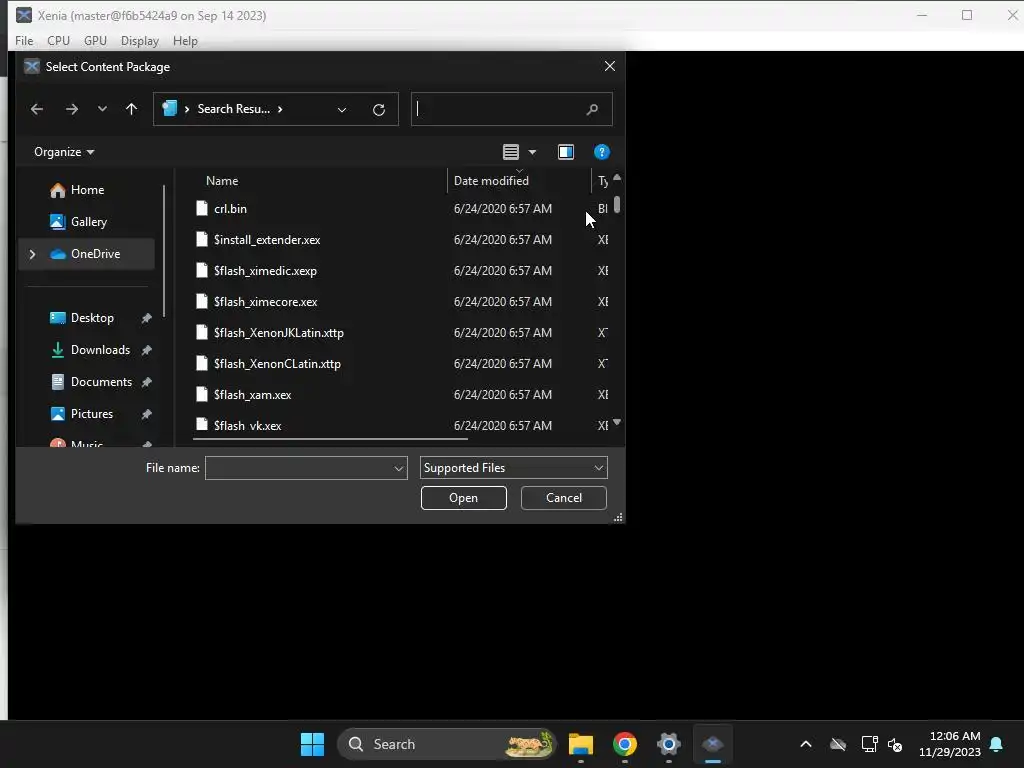1024x768 pixels.
Task: Click the crl.bin file icon
Action: (x=202, y=208)
